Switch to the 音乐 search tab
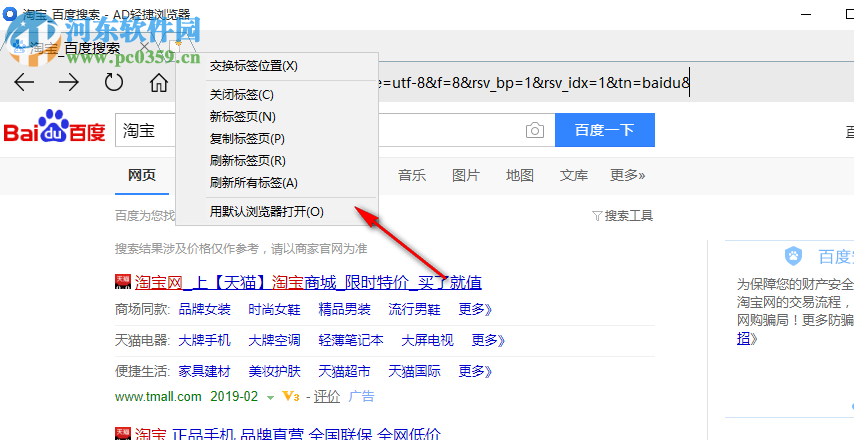Image resolution: width=854 pixels, height=440 pixels. 412,175
